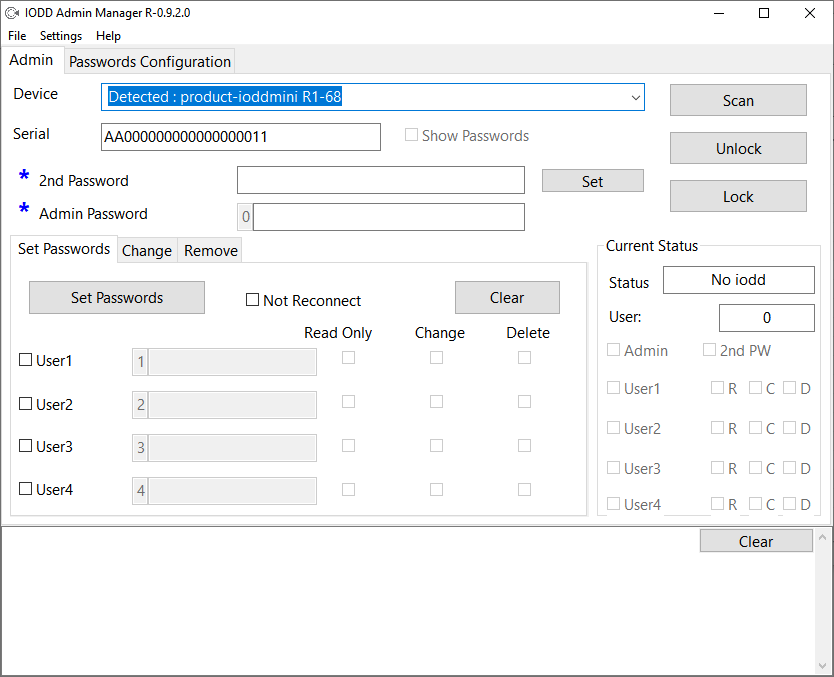Click the User3 password field
Screen dimensions: 834x677
pyautogui.click(x=232, y=448)
